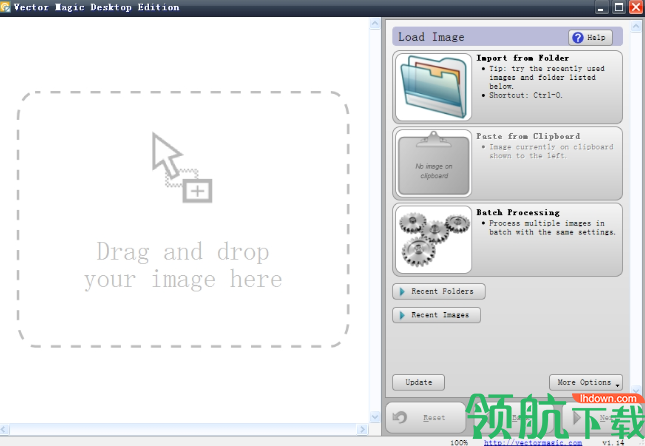The height and width of the screenshot is (446, 645).
Task: Click the drag and drop image area
Action: click(x=183, y=219)
